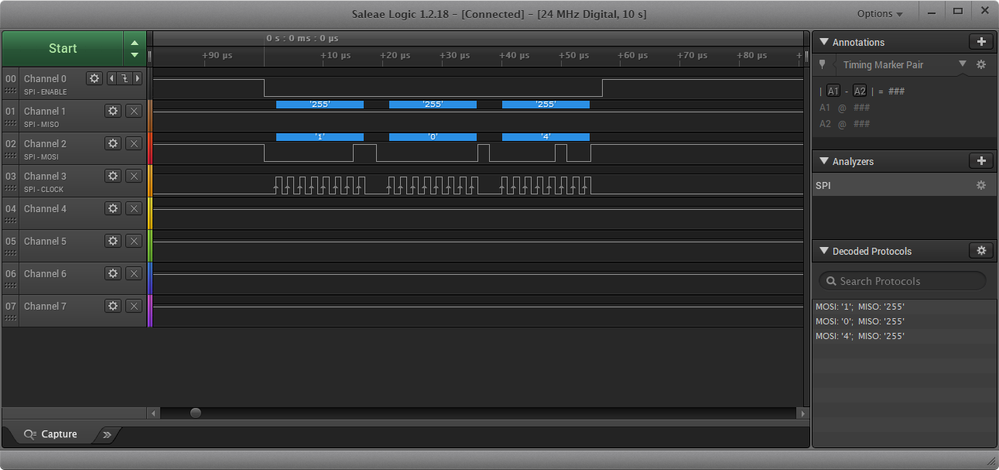This screenshot has height=470, width=999.
Task: Click the +10 µs time ruler mark
Action: (336, 55)
